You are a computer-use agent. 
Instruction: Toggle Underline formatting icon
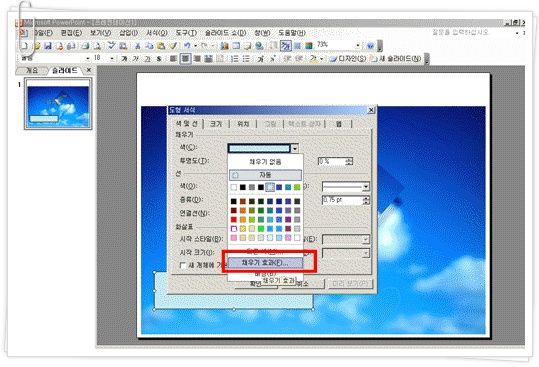[147, 59]
